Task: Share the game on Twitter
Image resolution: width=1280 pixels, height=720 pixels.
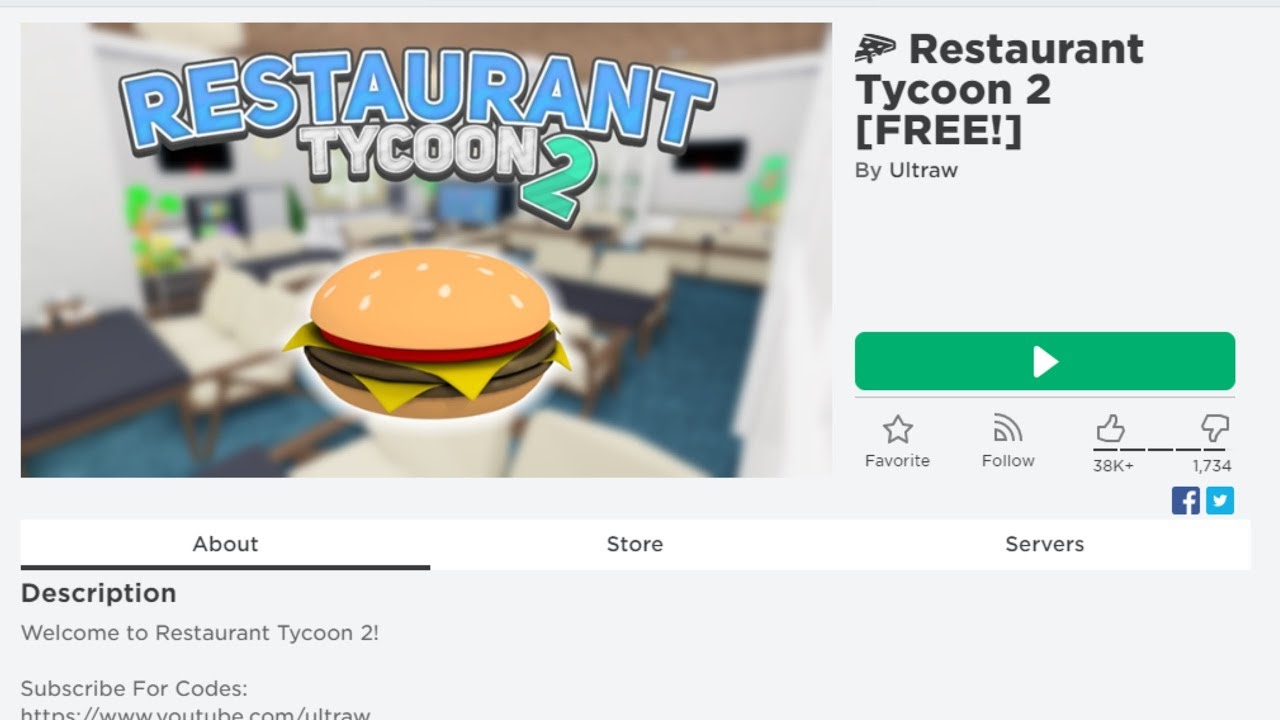Action: [x=1220, y=500]
